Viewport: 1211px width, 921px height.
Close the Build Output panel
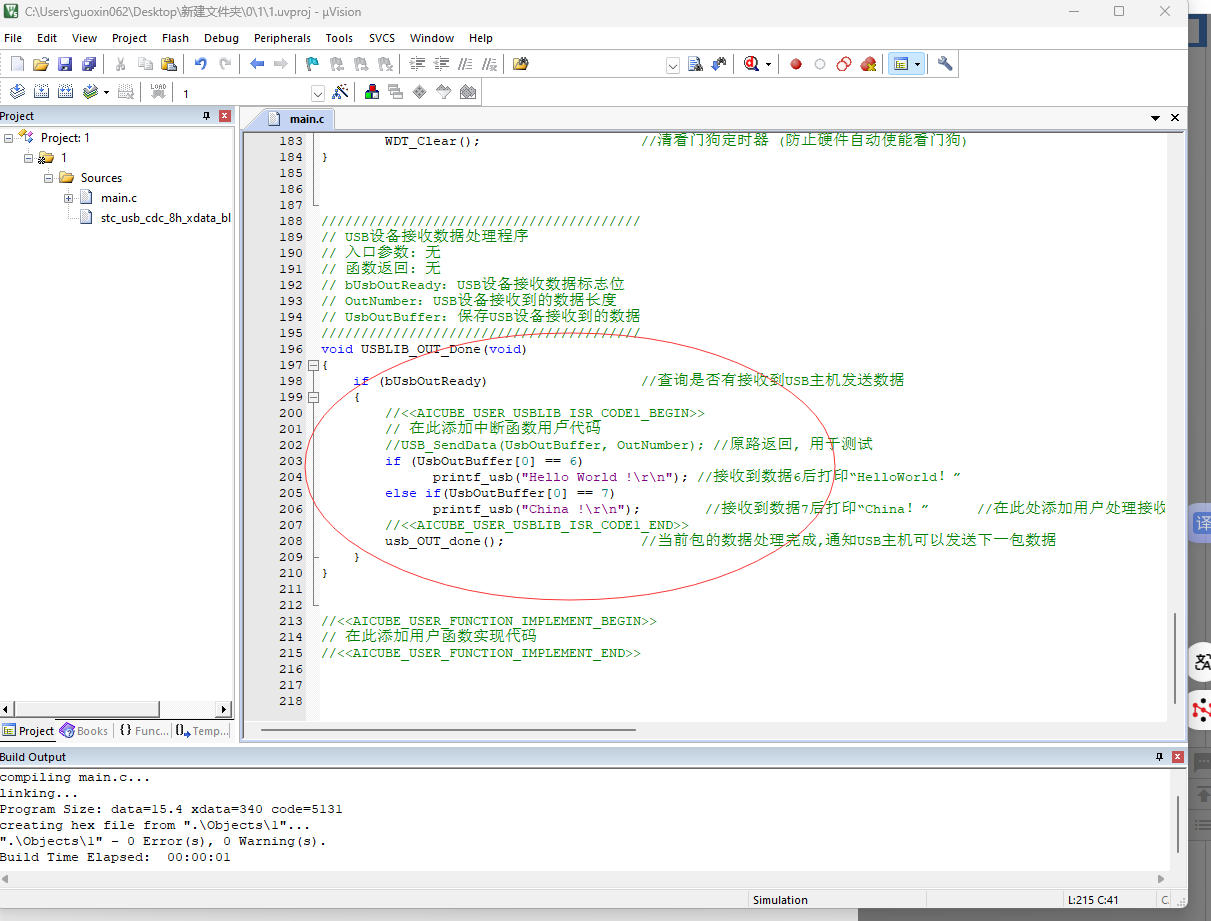[1178, 757]
